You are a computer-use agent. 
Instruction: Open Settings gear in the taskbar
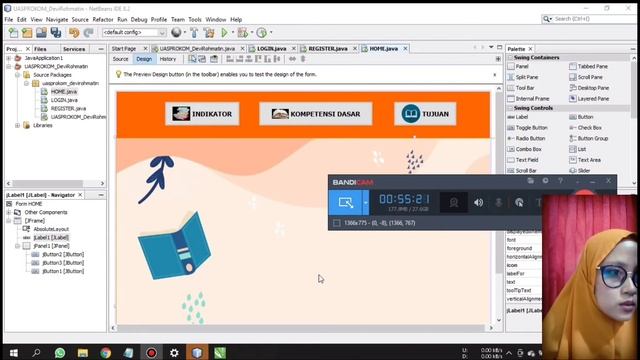(174, 353)
